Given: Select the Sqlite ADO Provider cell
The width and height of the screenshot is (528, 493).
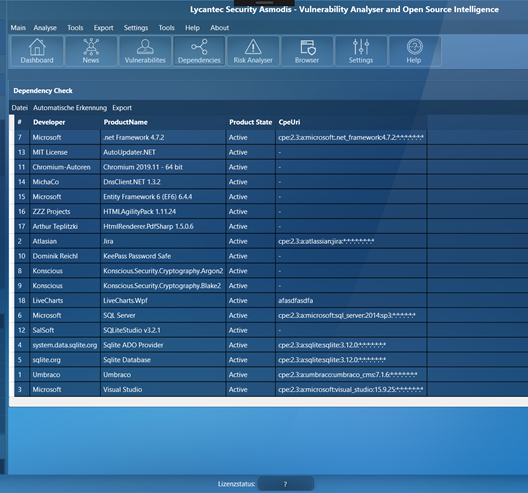Looking at the screenshot, I should (163, 345).
